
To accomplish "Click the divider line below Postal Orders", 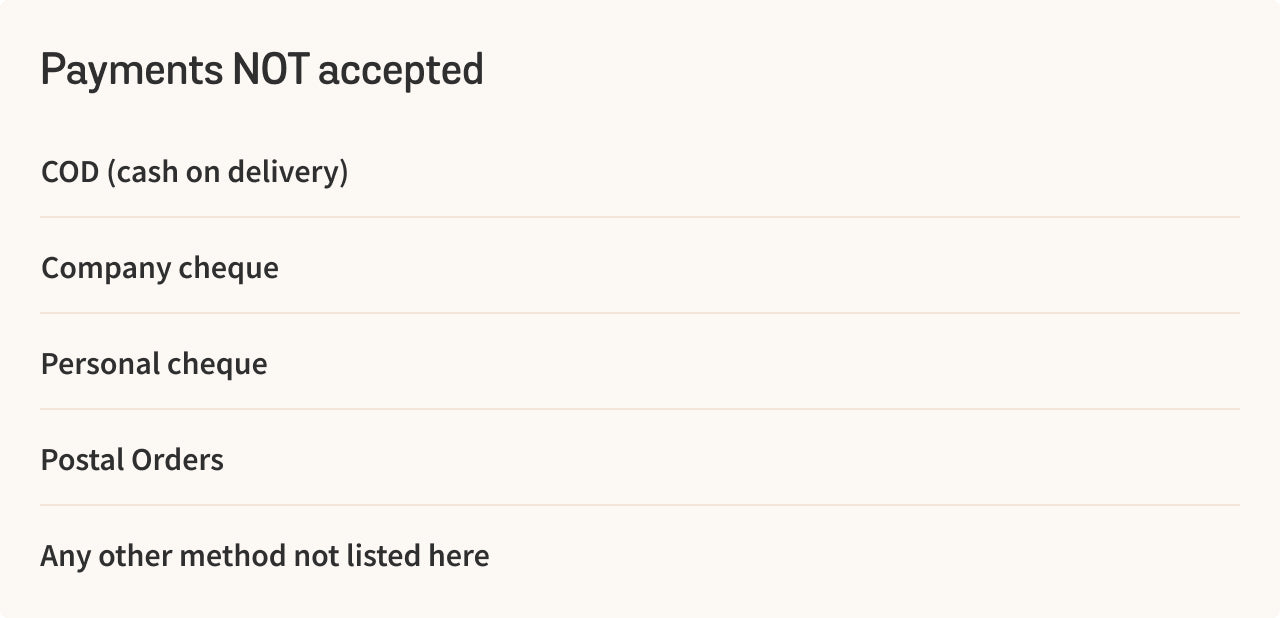I will pos(640,505).
